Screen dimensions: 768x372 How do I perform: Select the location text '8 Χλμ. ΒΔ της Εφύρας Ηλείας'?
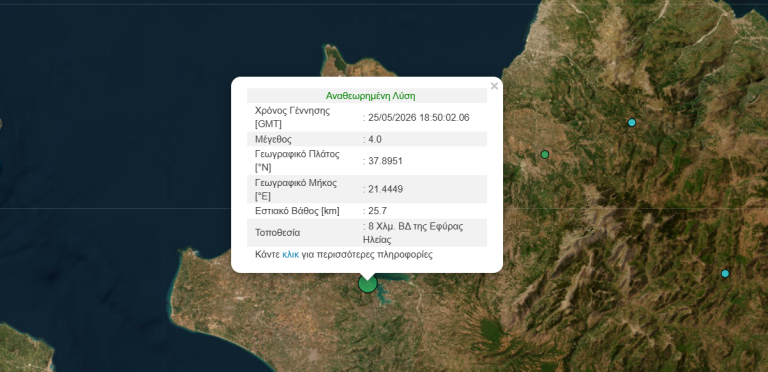click(413, 233)
